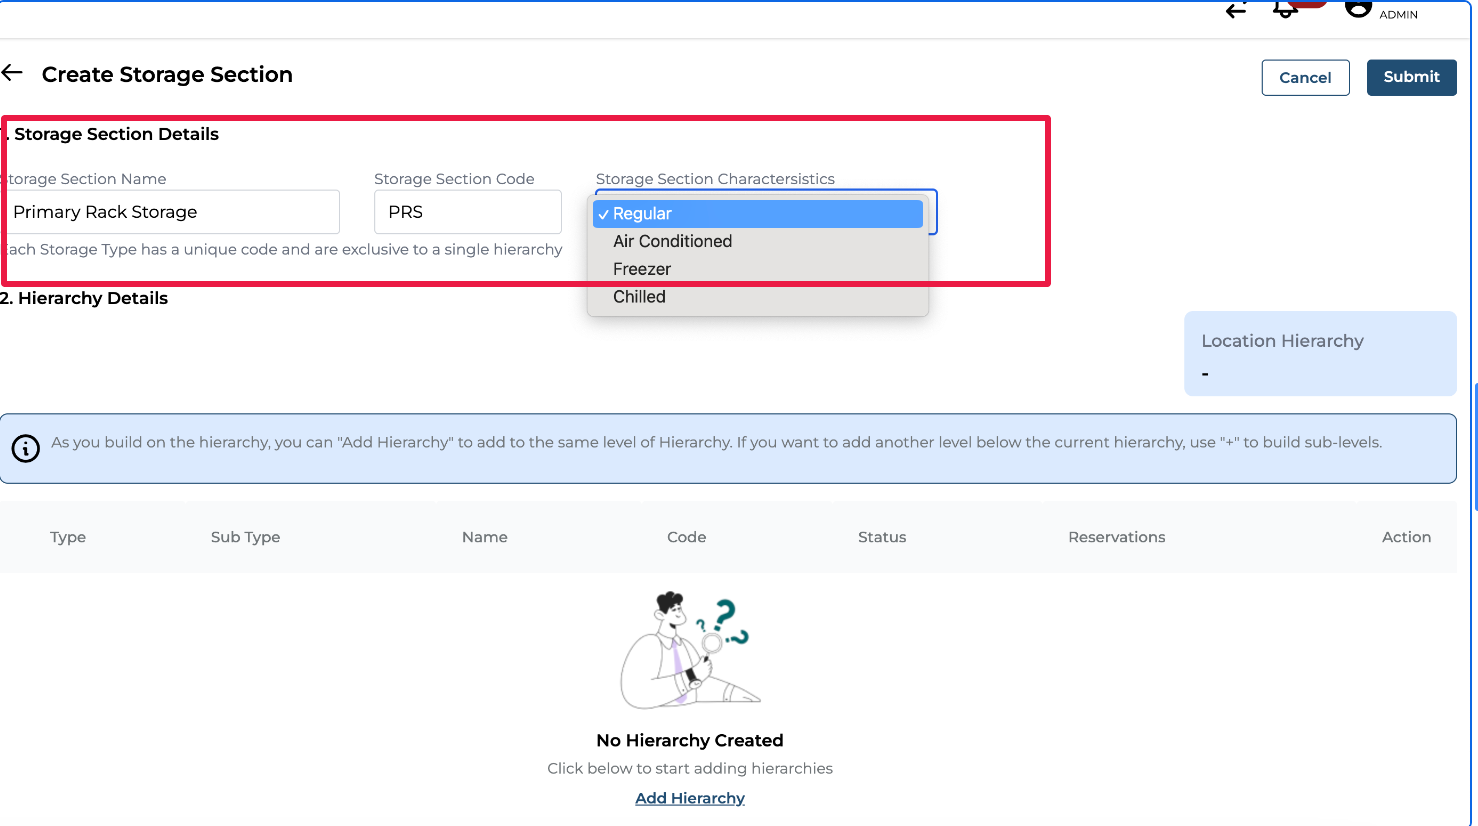Screen dimensions: 1478x826
Task: Click the Type column header
Action: coord(68,537)
